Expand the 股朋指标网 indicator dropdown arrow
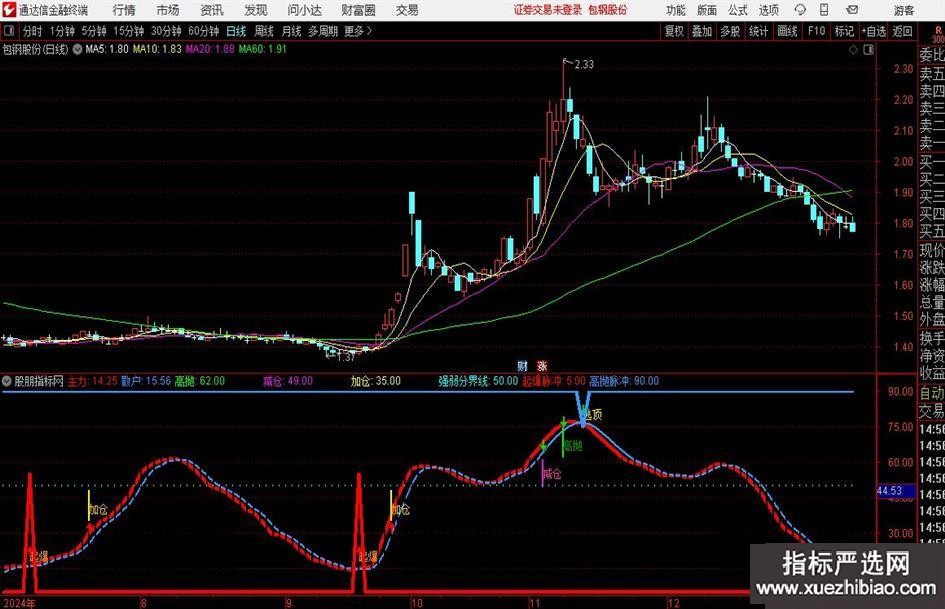Screen dimensions: 945x609 pyautogui.click(x=7, y=381)
